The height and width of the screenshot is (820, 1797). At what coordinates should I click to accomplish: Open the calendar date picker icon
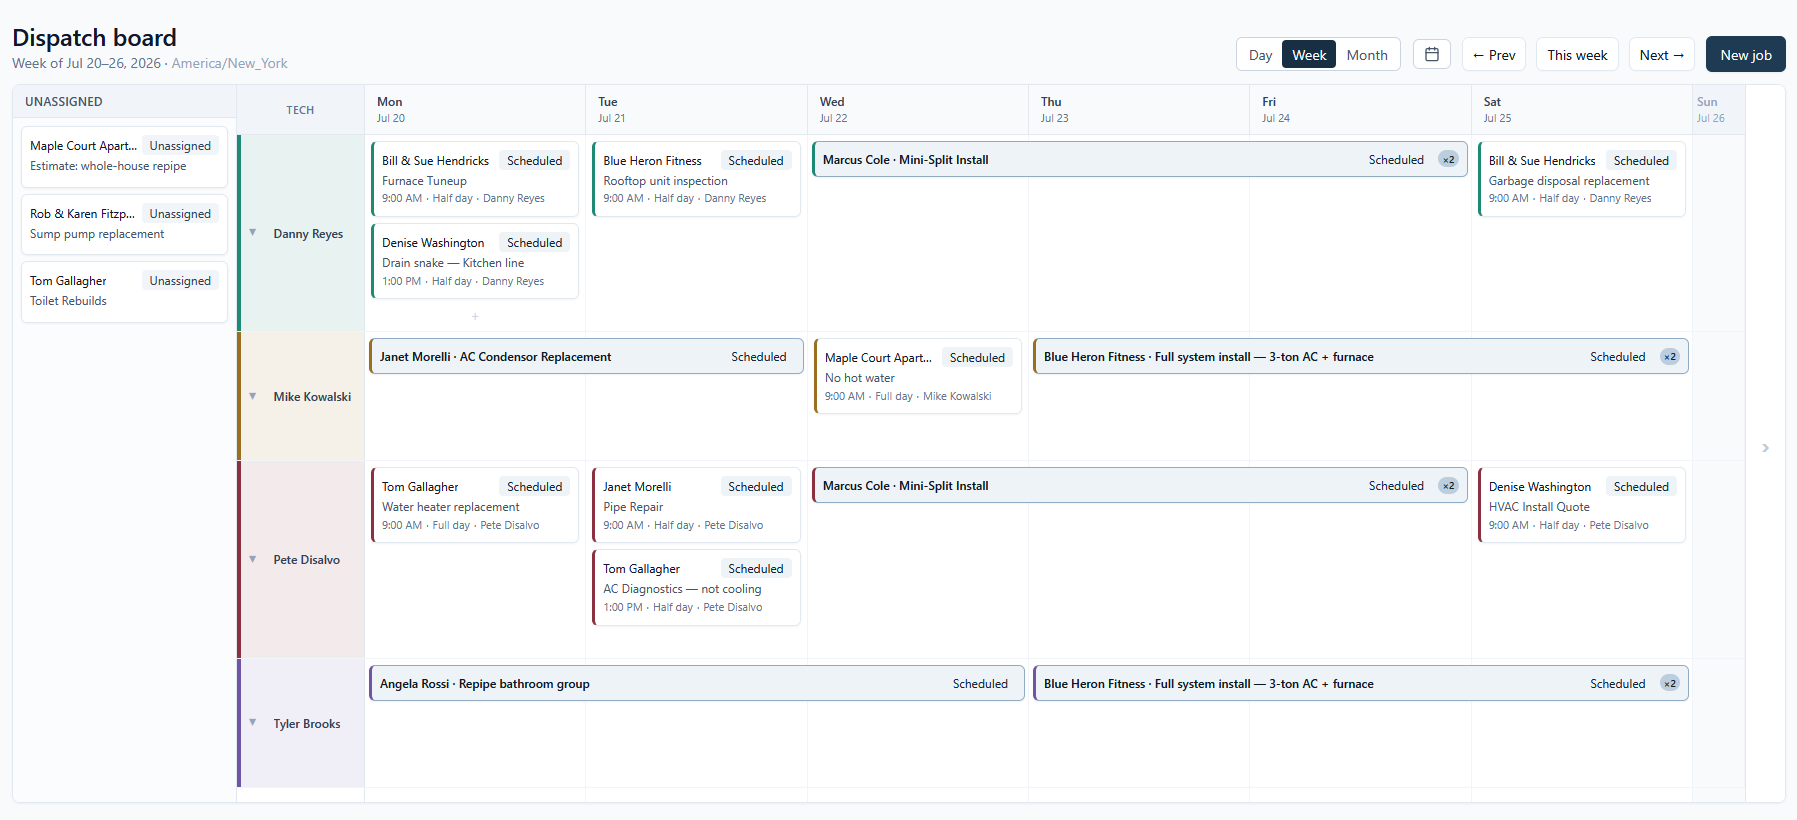coord(1431,54)
